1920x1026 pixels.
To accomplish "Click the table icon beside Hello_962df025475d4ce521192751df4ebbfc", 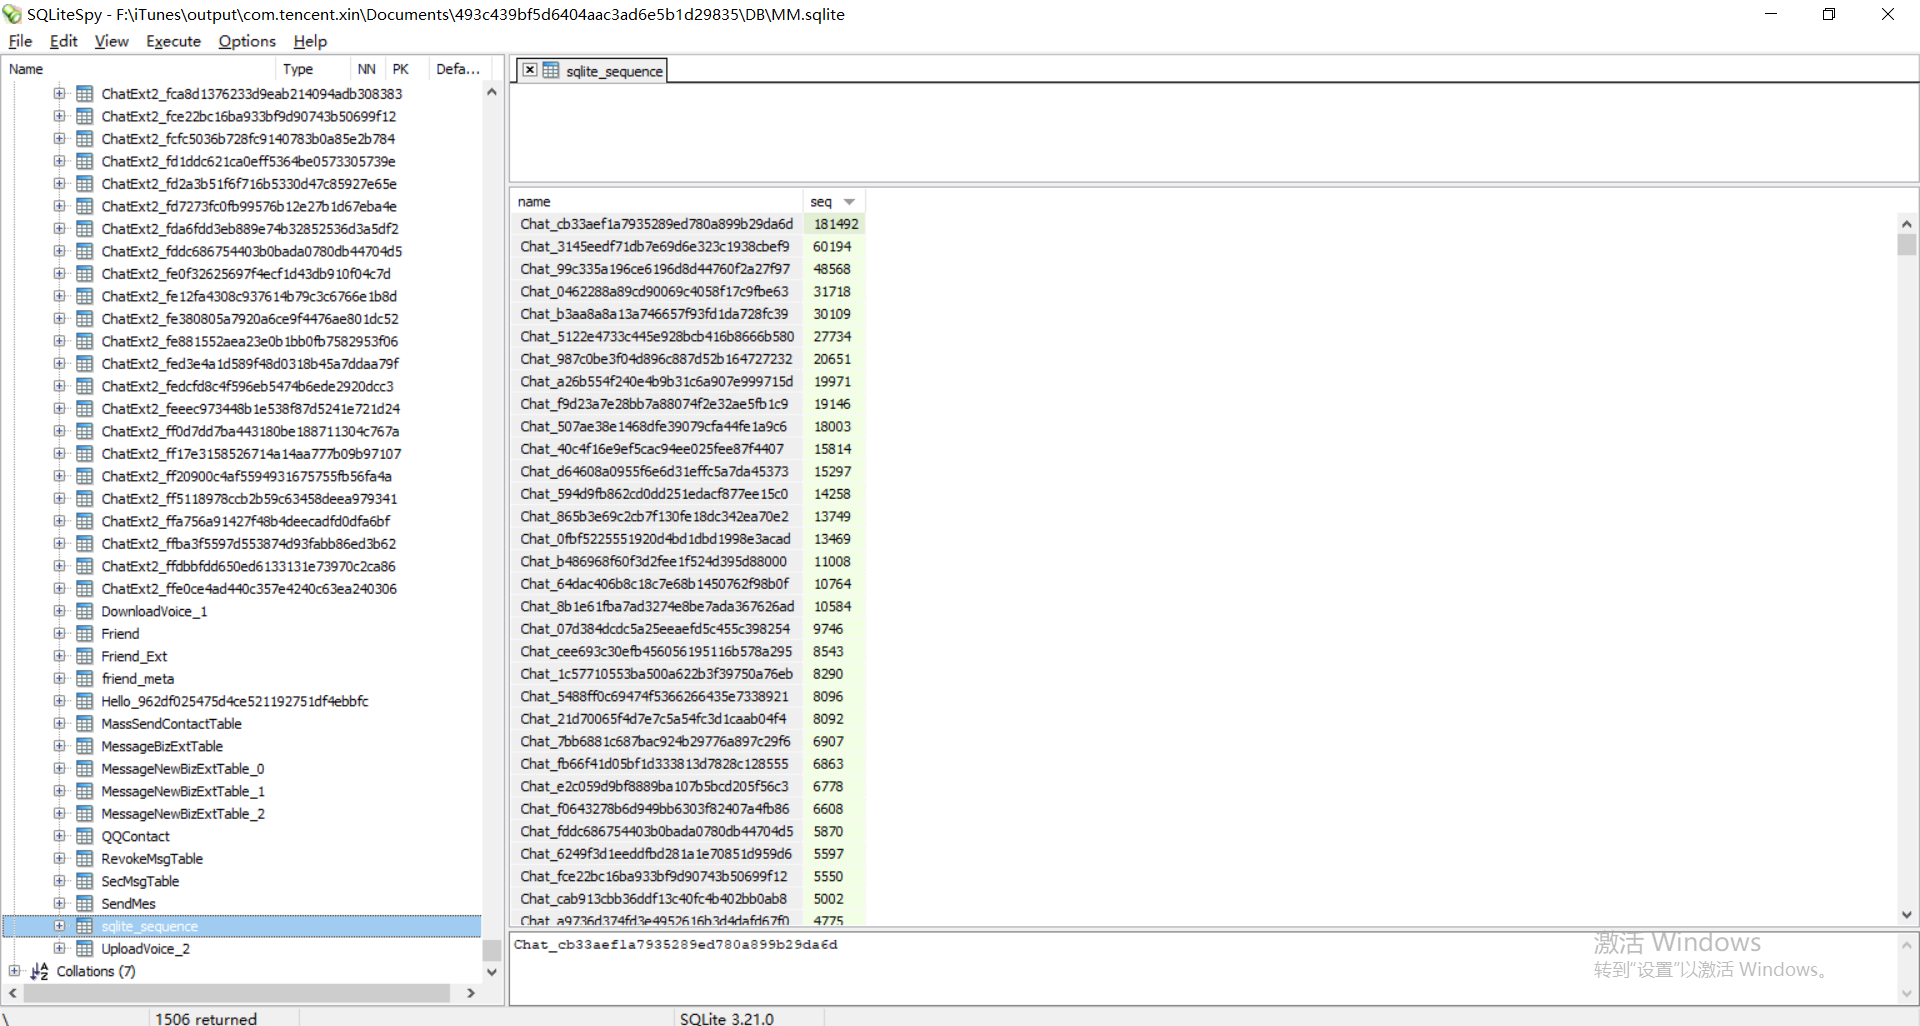I will [x=85, y=701].
